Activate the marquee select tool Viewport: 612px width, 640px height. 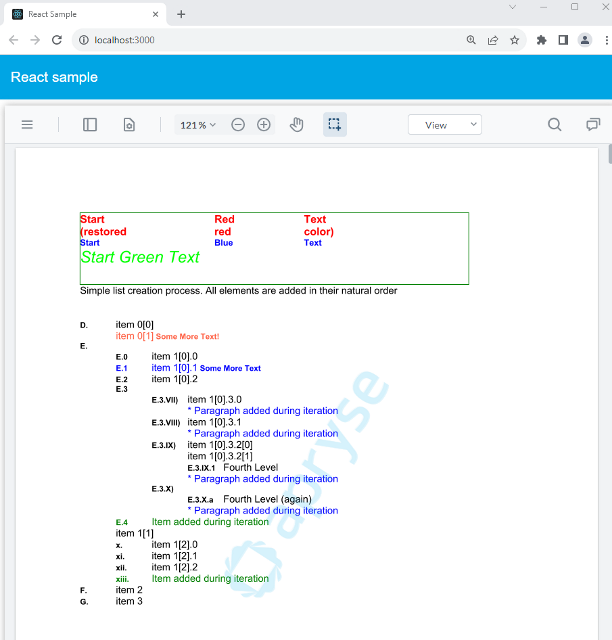point(334,124)
